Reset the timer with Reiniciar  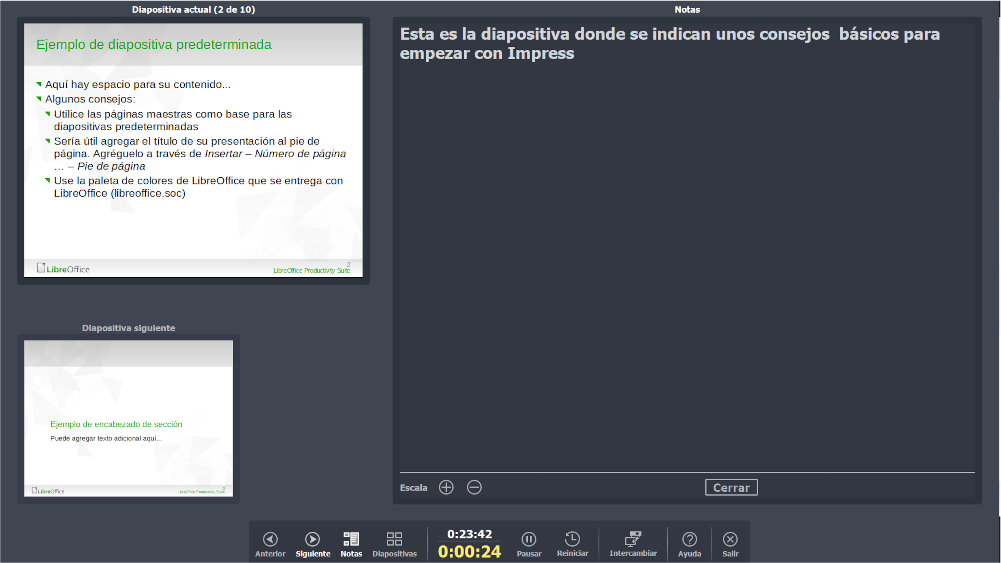(x=573, y=544)
